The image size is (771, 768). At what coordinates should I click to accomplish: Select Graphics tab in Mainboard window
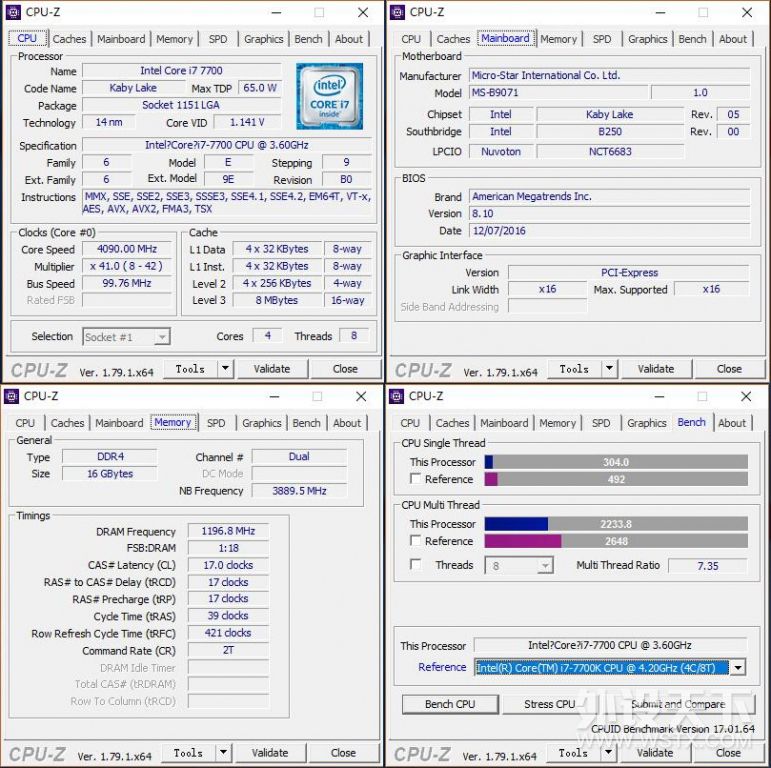(648, 39)
